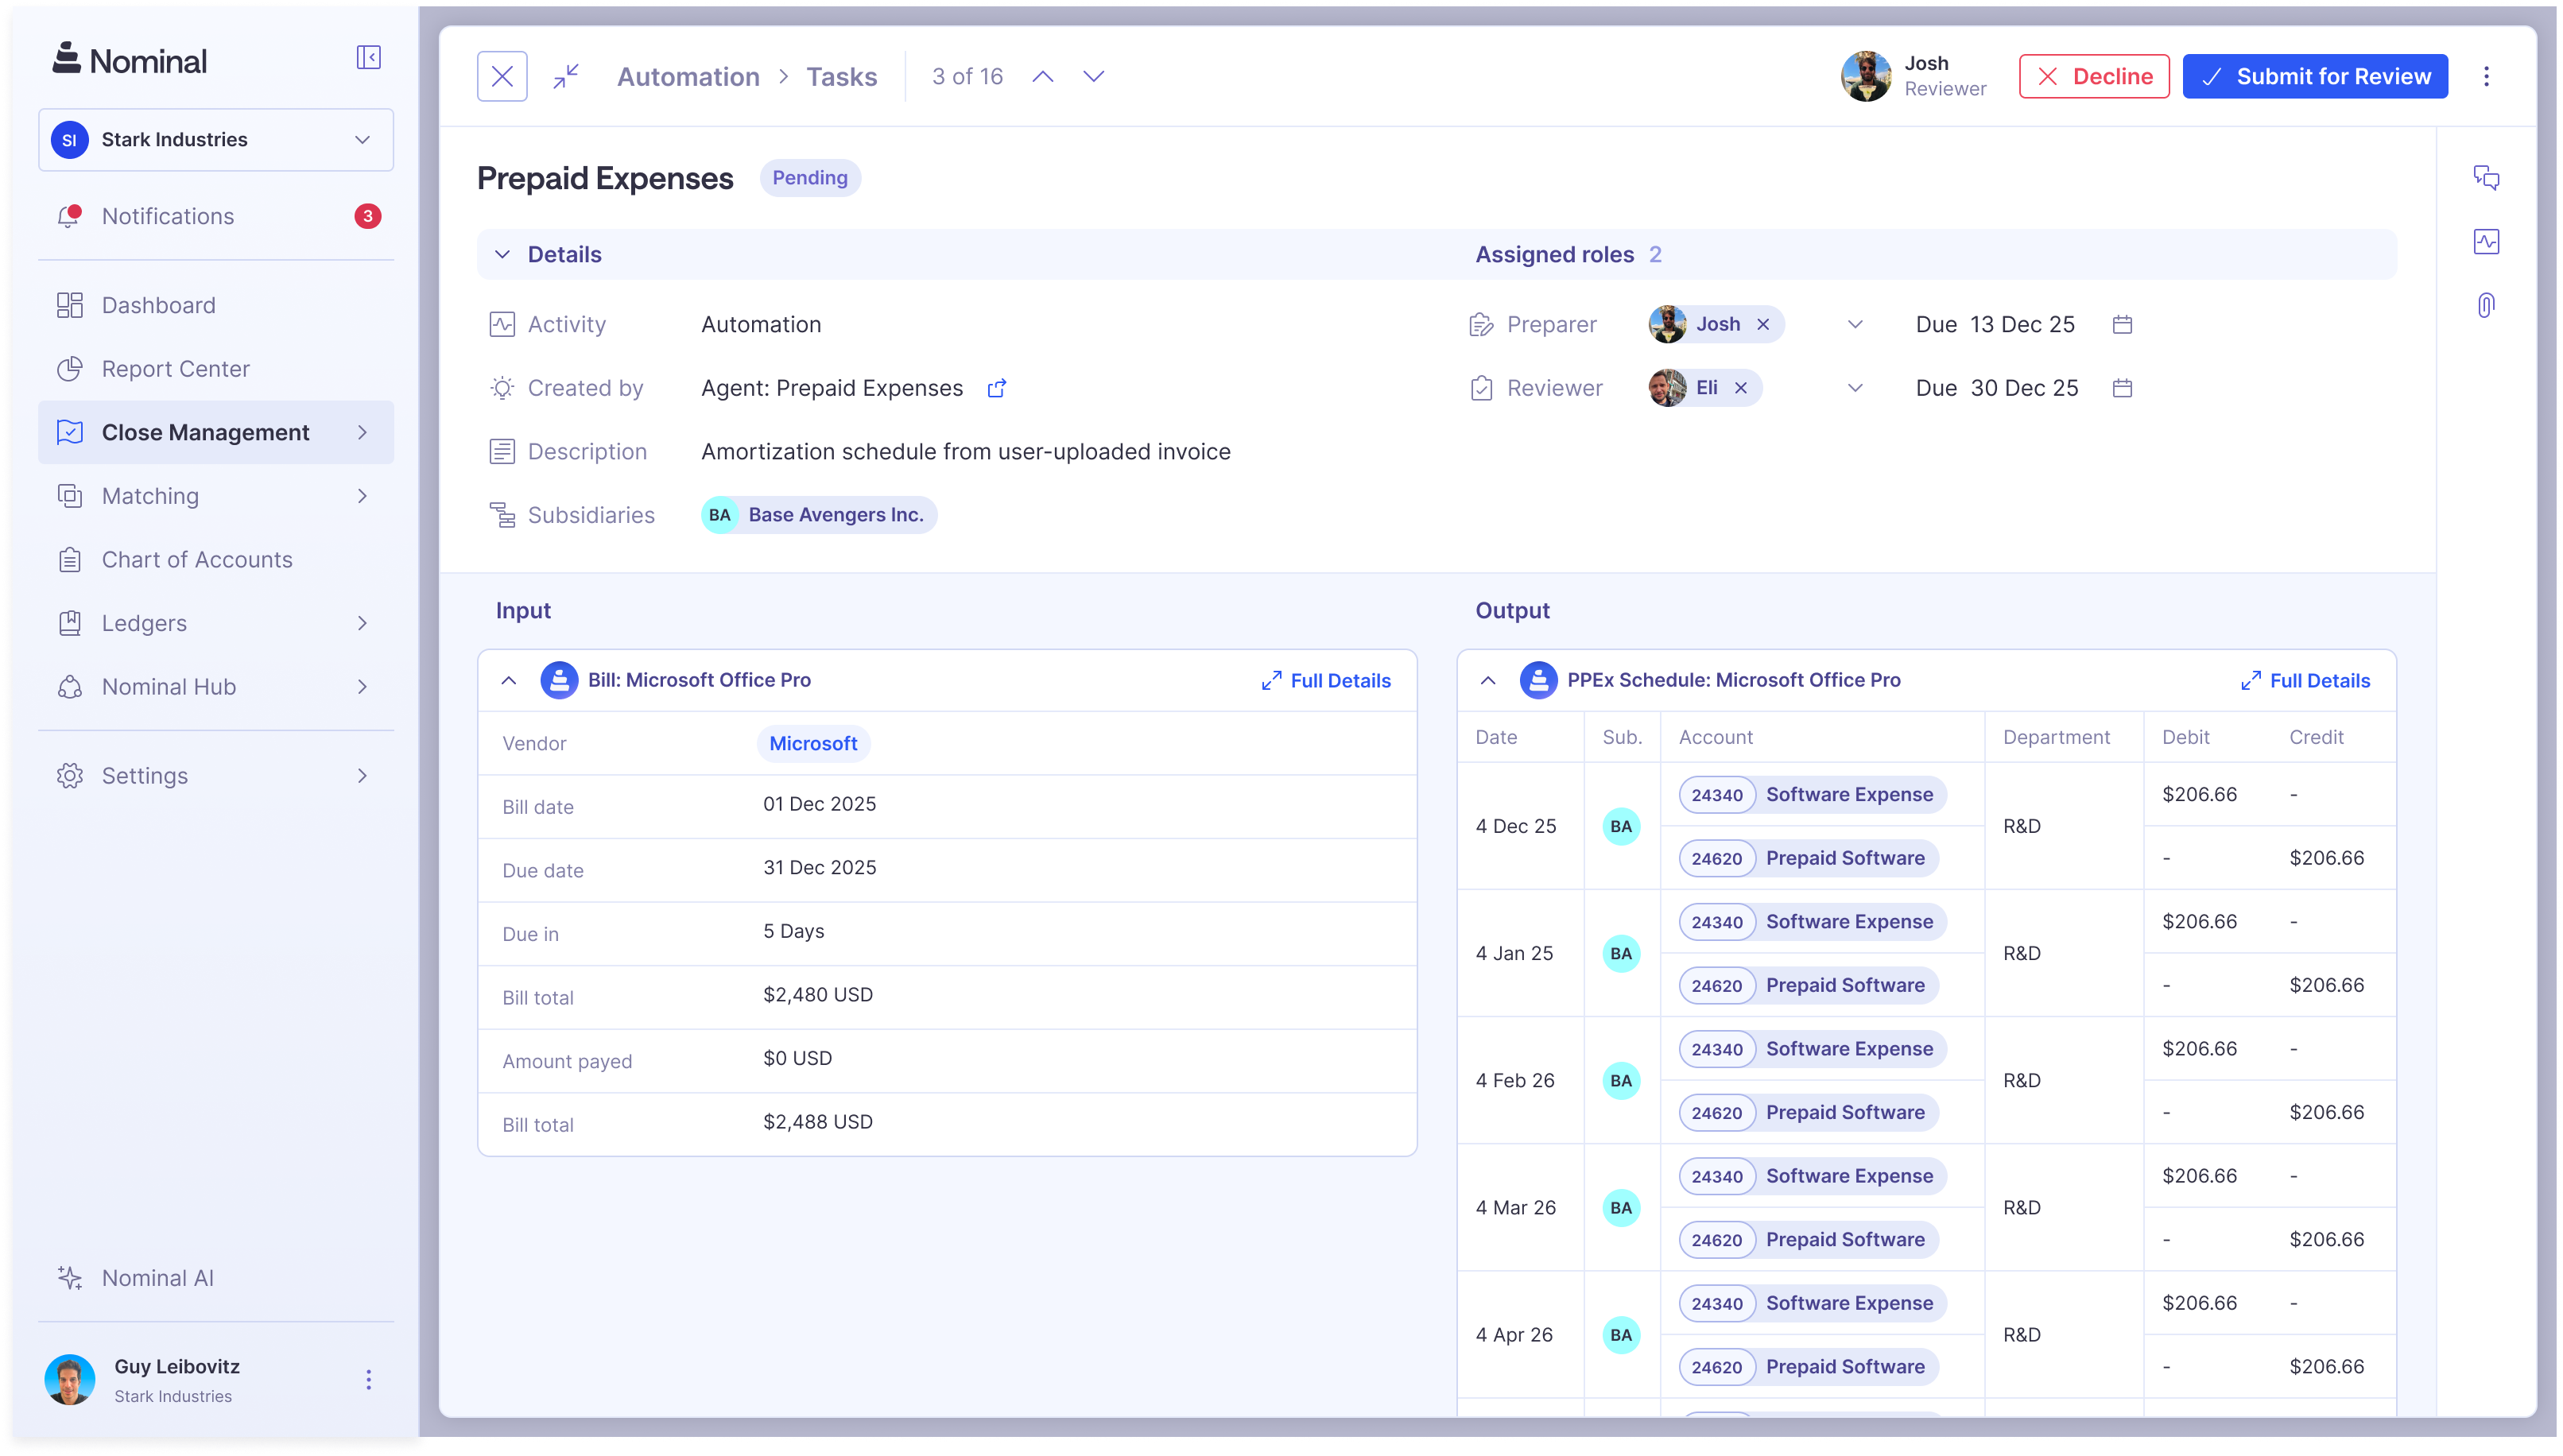The height and width of the screenshot is (1456, 2563).
Task: Open Notifications with the bell icon
Action: click(x=69, y=215)
